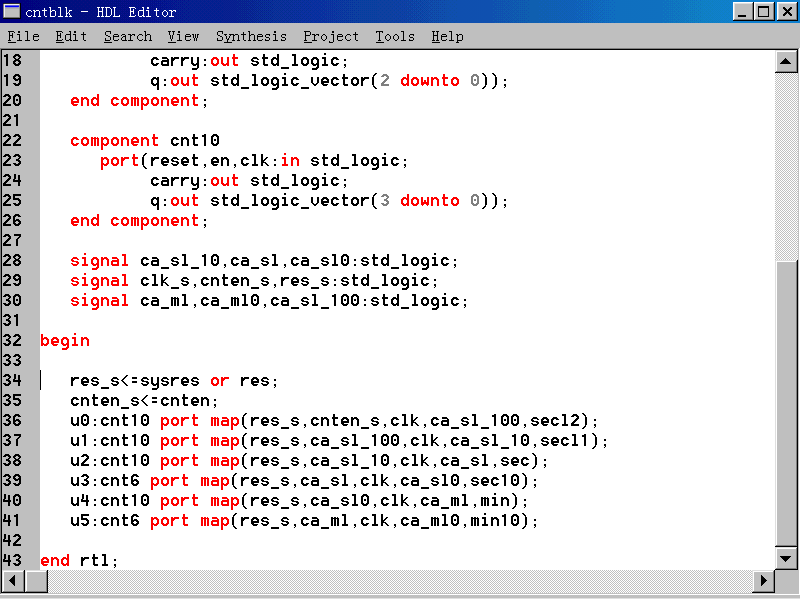This screenshot has height=600, width=800.
Task: Click 'carry:out std_logic;' on line 18
Action: [249, 61]
